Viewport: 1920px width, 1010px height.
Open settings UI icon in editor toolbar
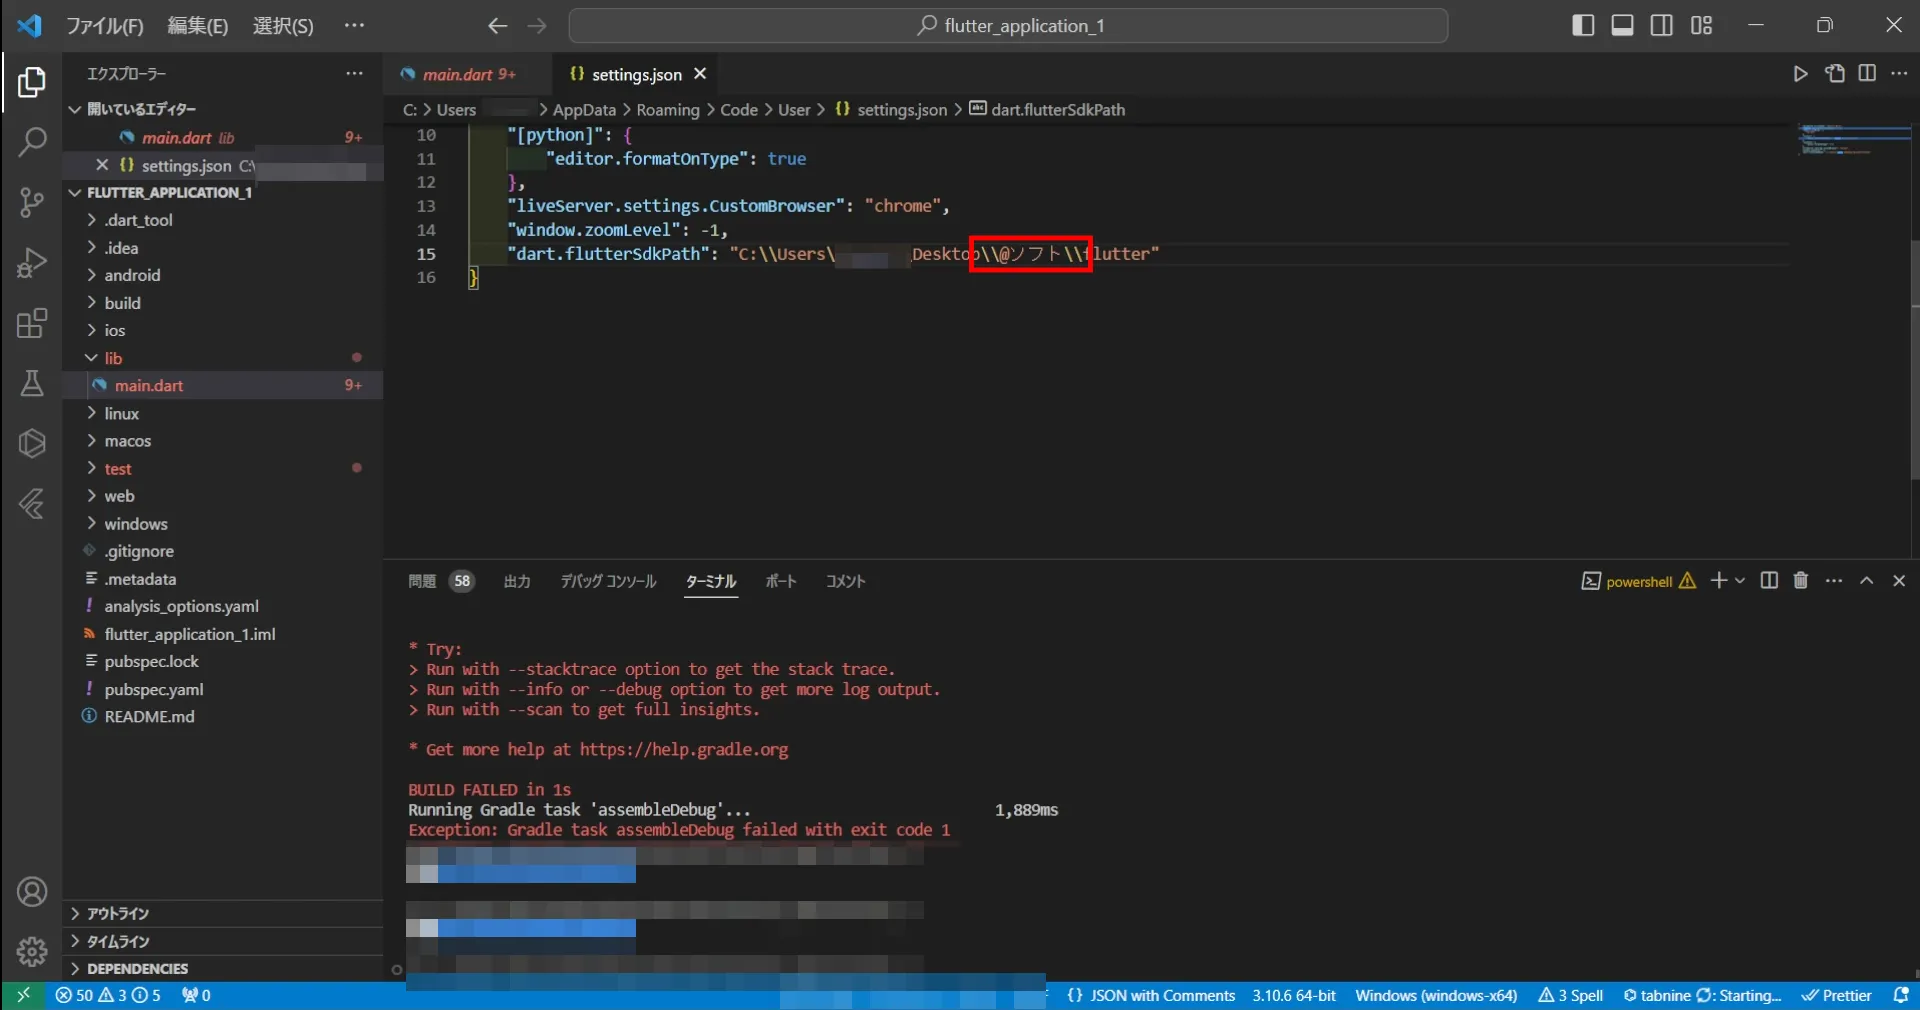click(1834, 74)
